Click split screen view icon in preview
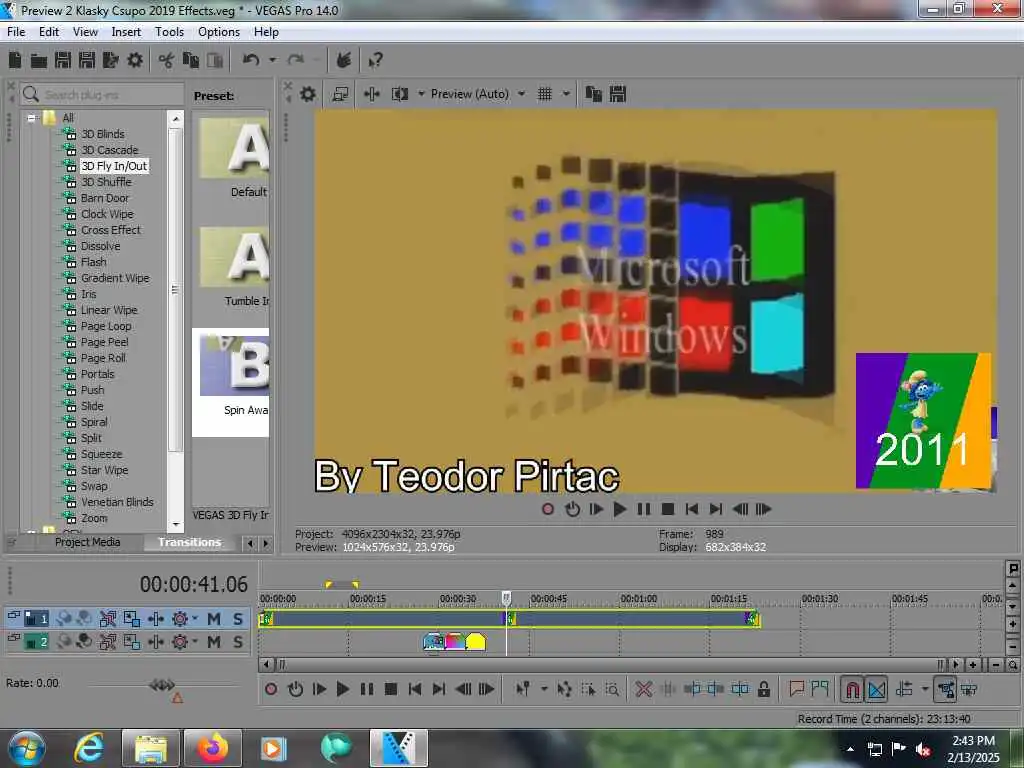 tap(400, 94)
